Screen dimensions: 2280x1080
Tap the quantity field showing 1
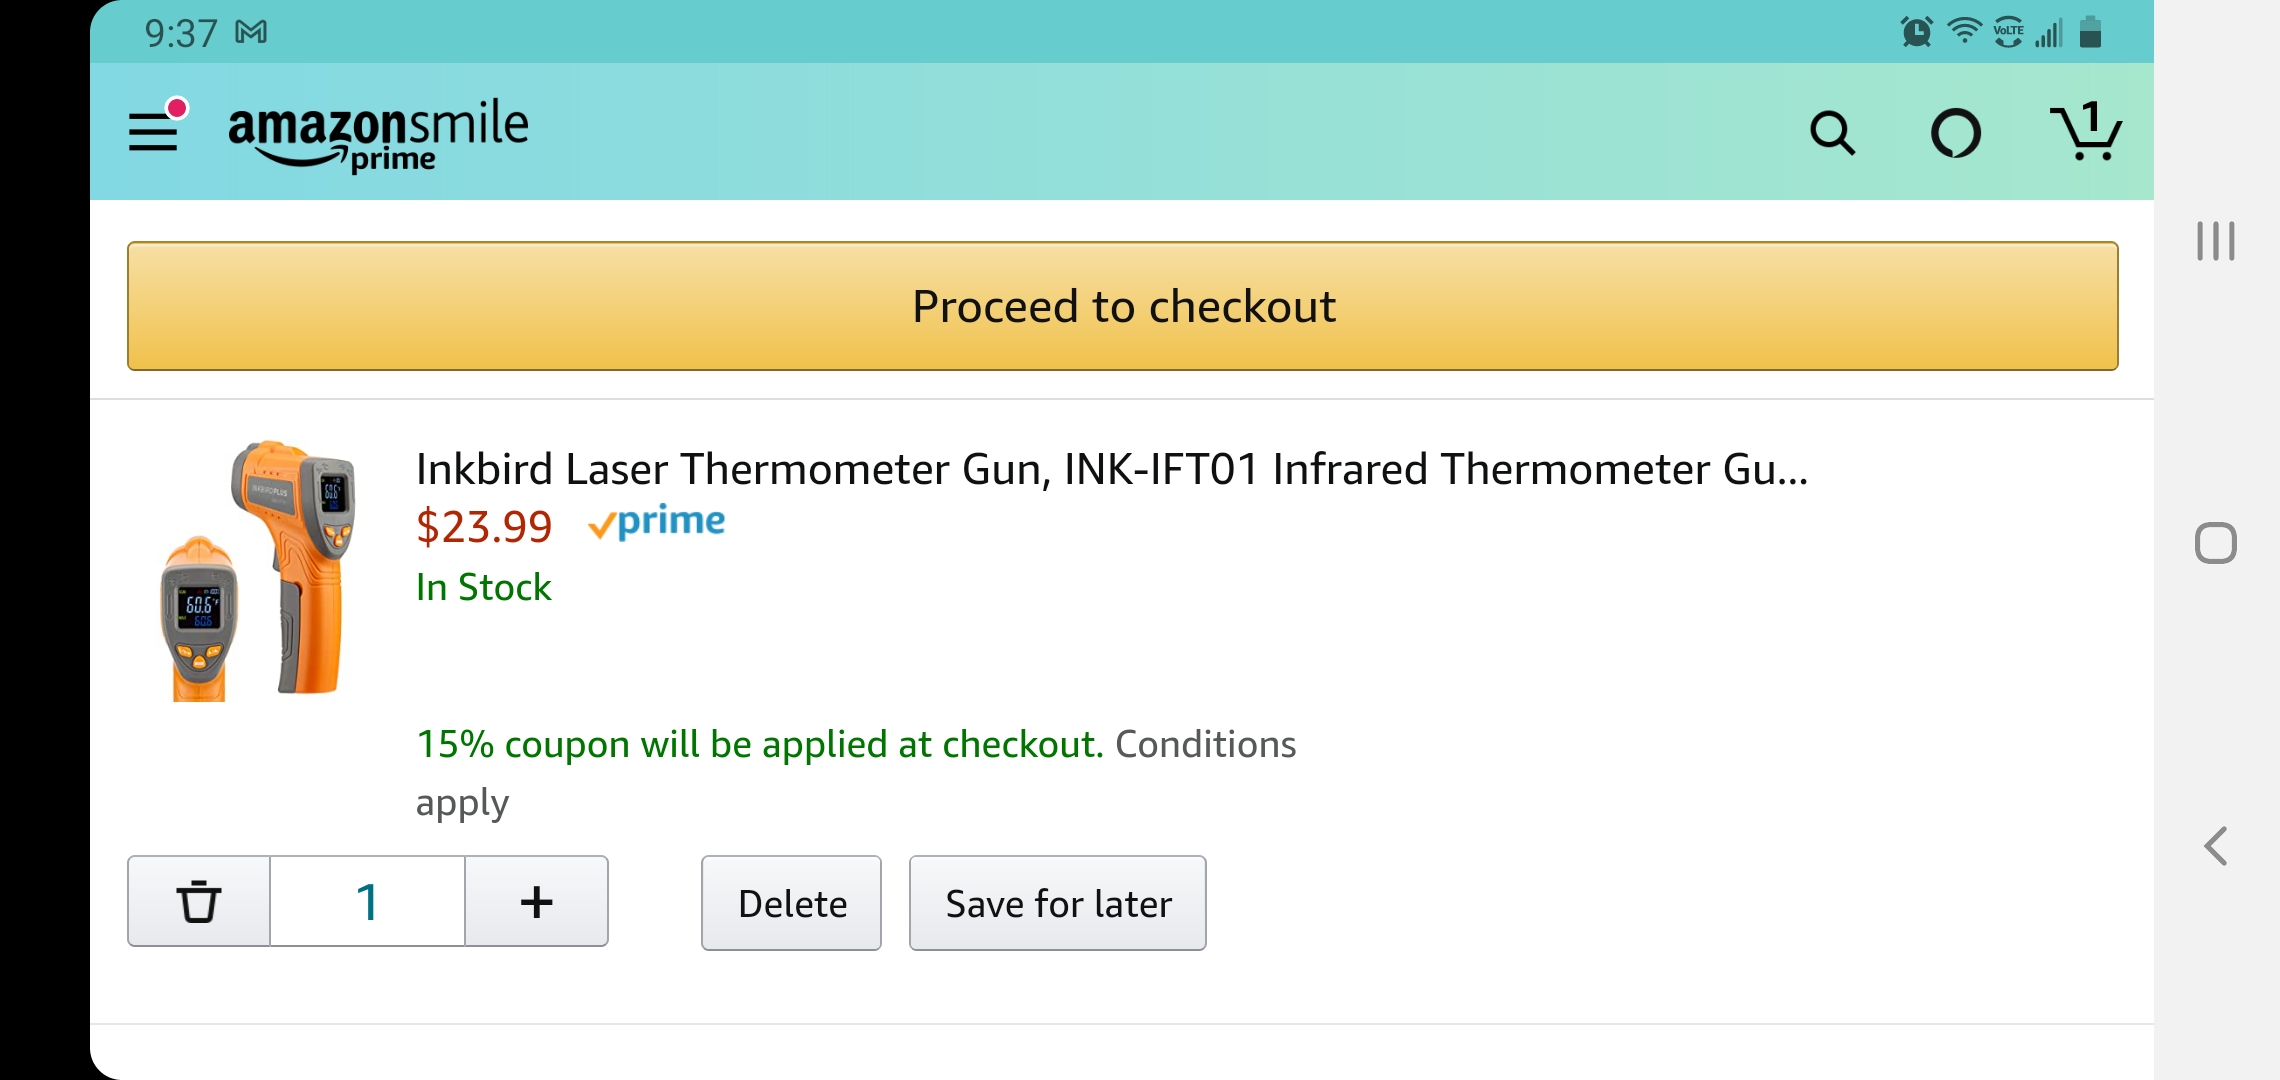tap(367, 901)
